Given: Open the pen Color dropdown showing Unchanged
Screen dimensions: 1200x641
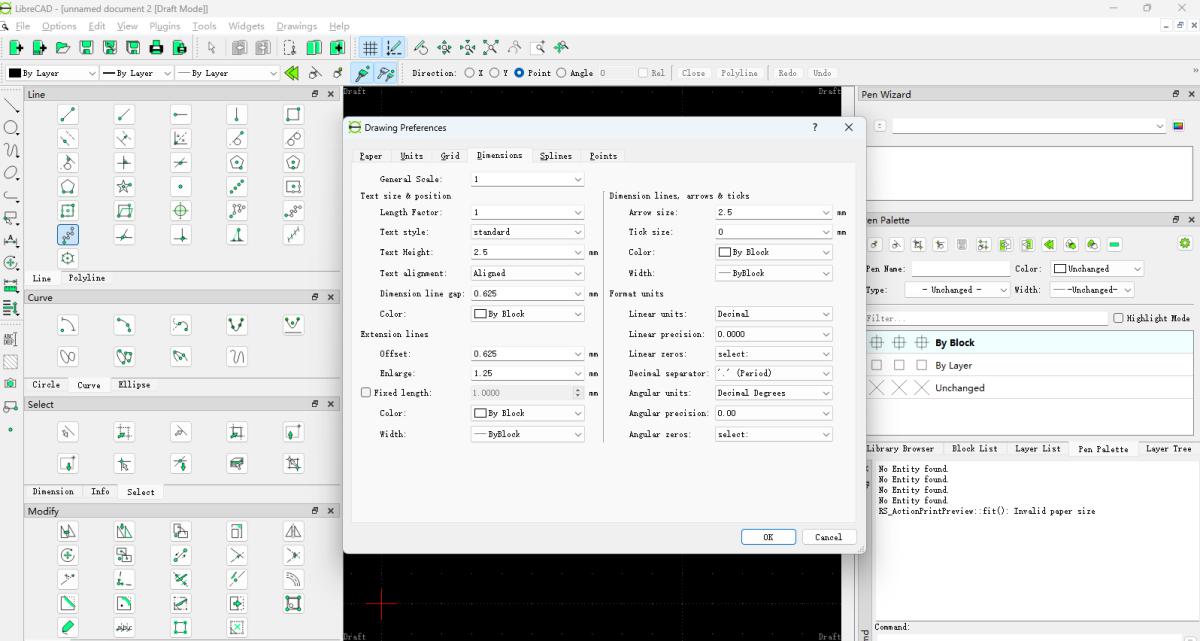Looking at the screenshot, I should coord(1097,268).
